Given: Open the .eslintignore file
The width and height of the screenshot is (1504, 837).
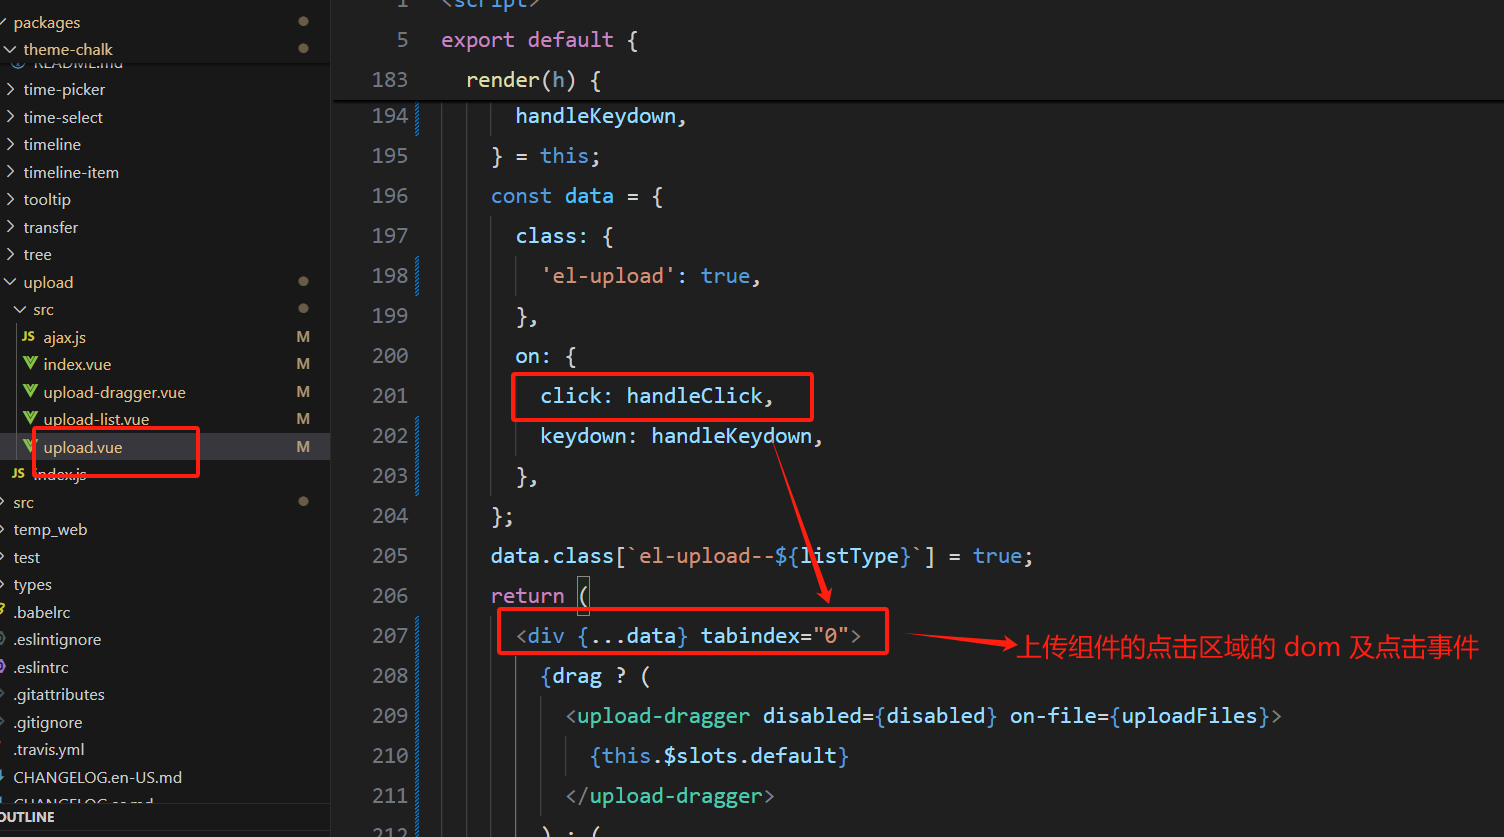Looking at the screenshot, I should point(57,640).
